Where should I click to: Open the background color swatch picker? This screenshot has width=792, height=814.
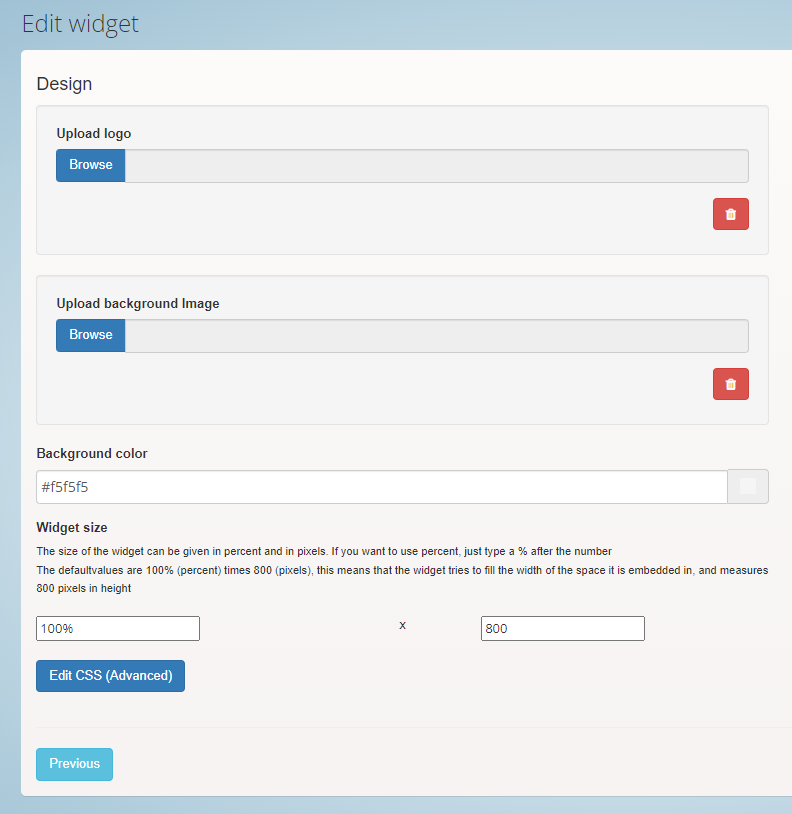click(747, 486)
